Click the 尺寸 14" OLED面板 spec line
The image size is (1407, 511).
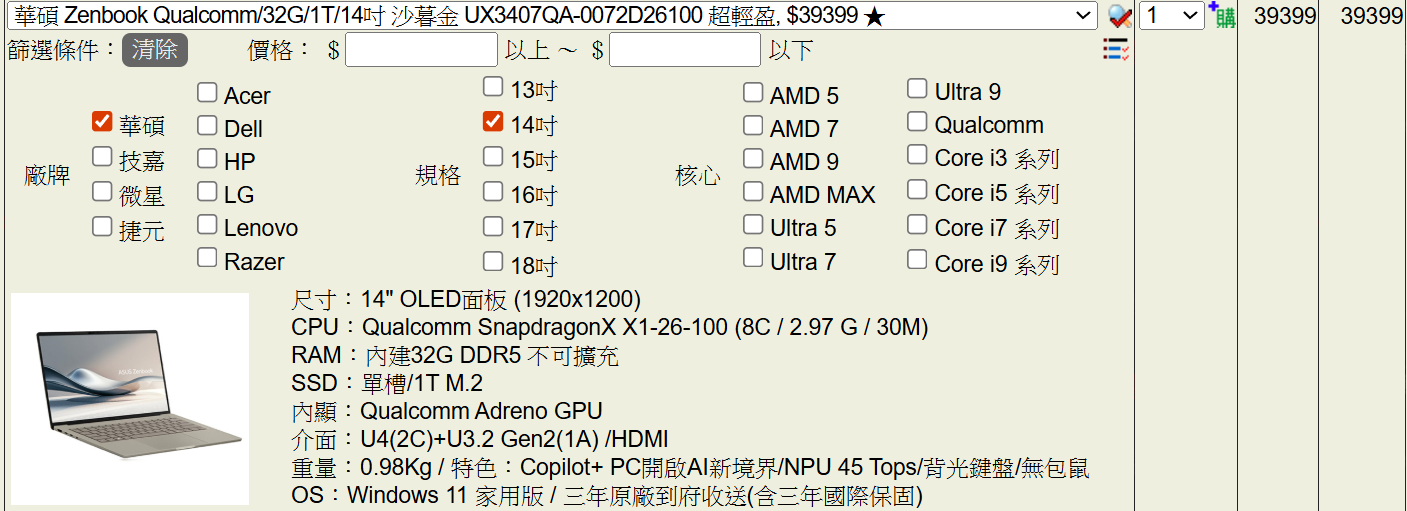[x=466, y=299]
